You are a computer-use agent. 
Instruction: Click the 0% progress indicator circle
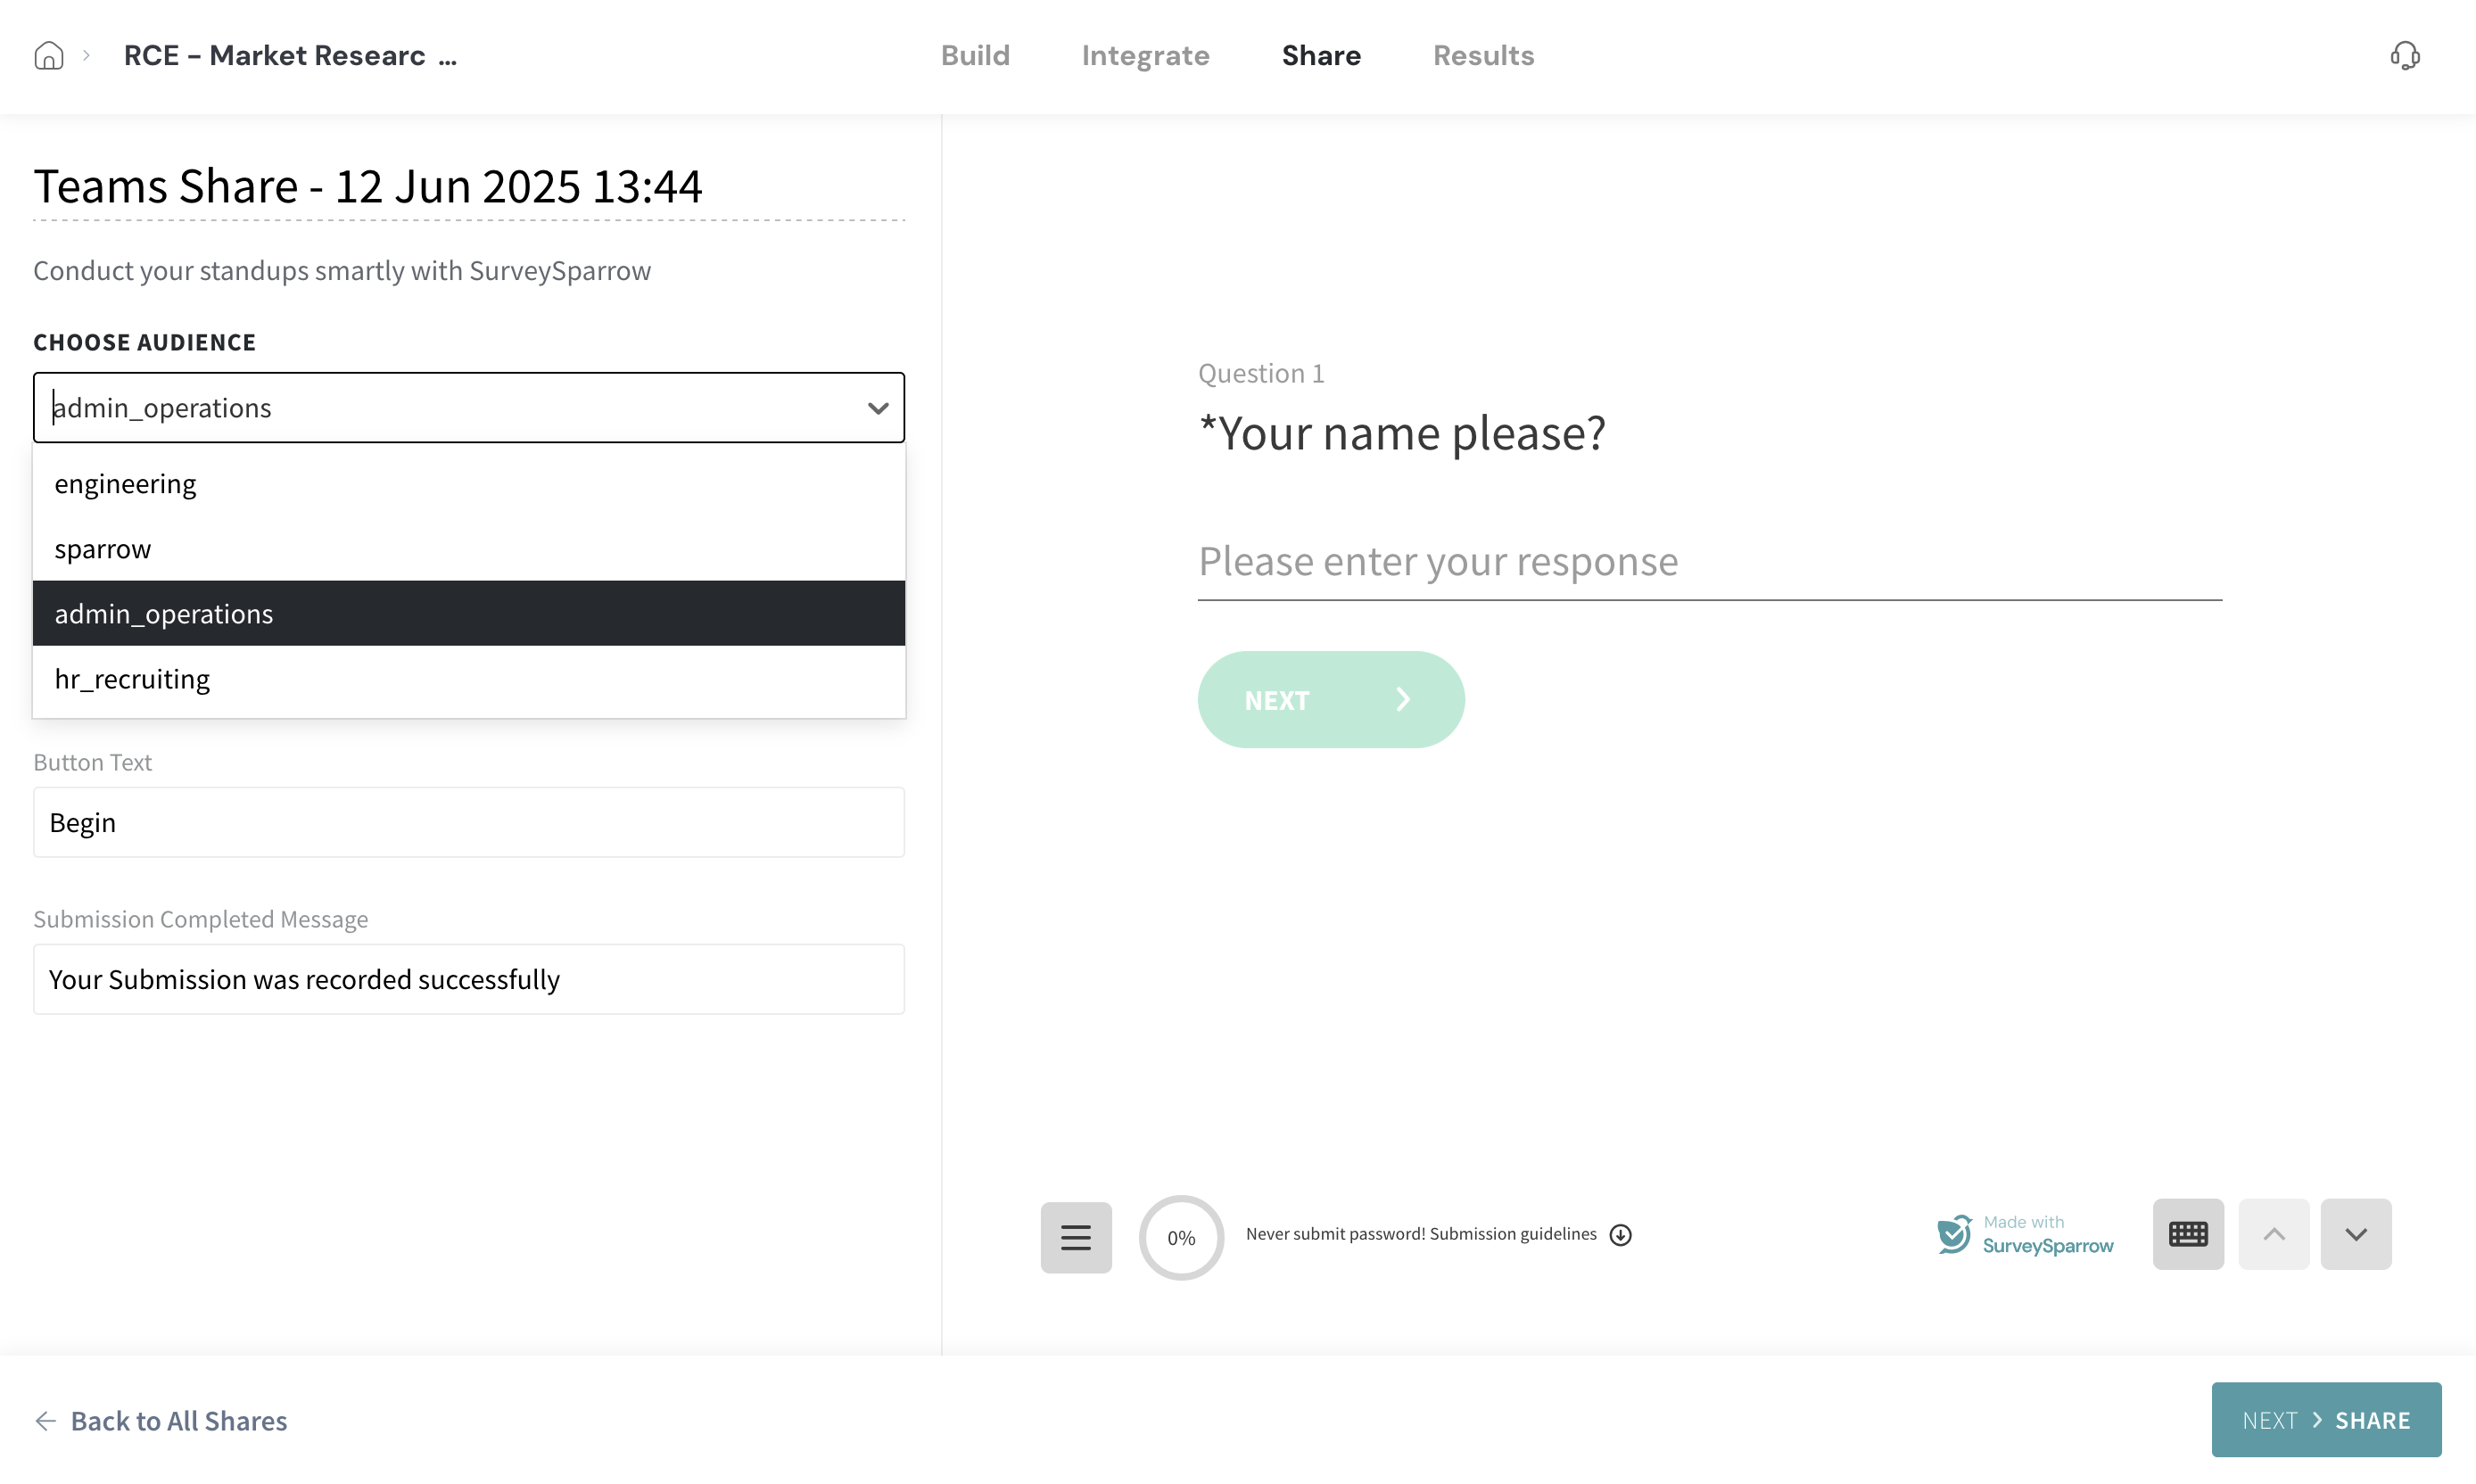(1181, 1238)
